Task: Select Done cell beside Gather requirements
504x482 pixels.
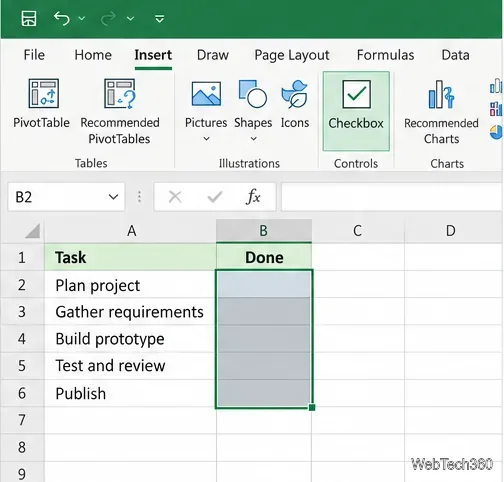Action: 264,311
